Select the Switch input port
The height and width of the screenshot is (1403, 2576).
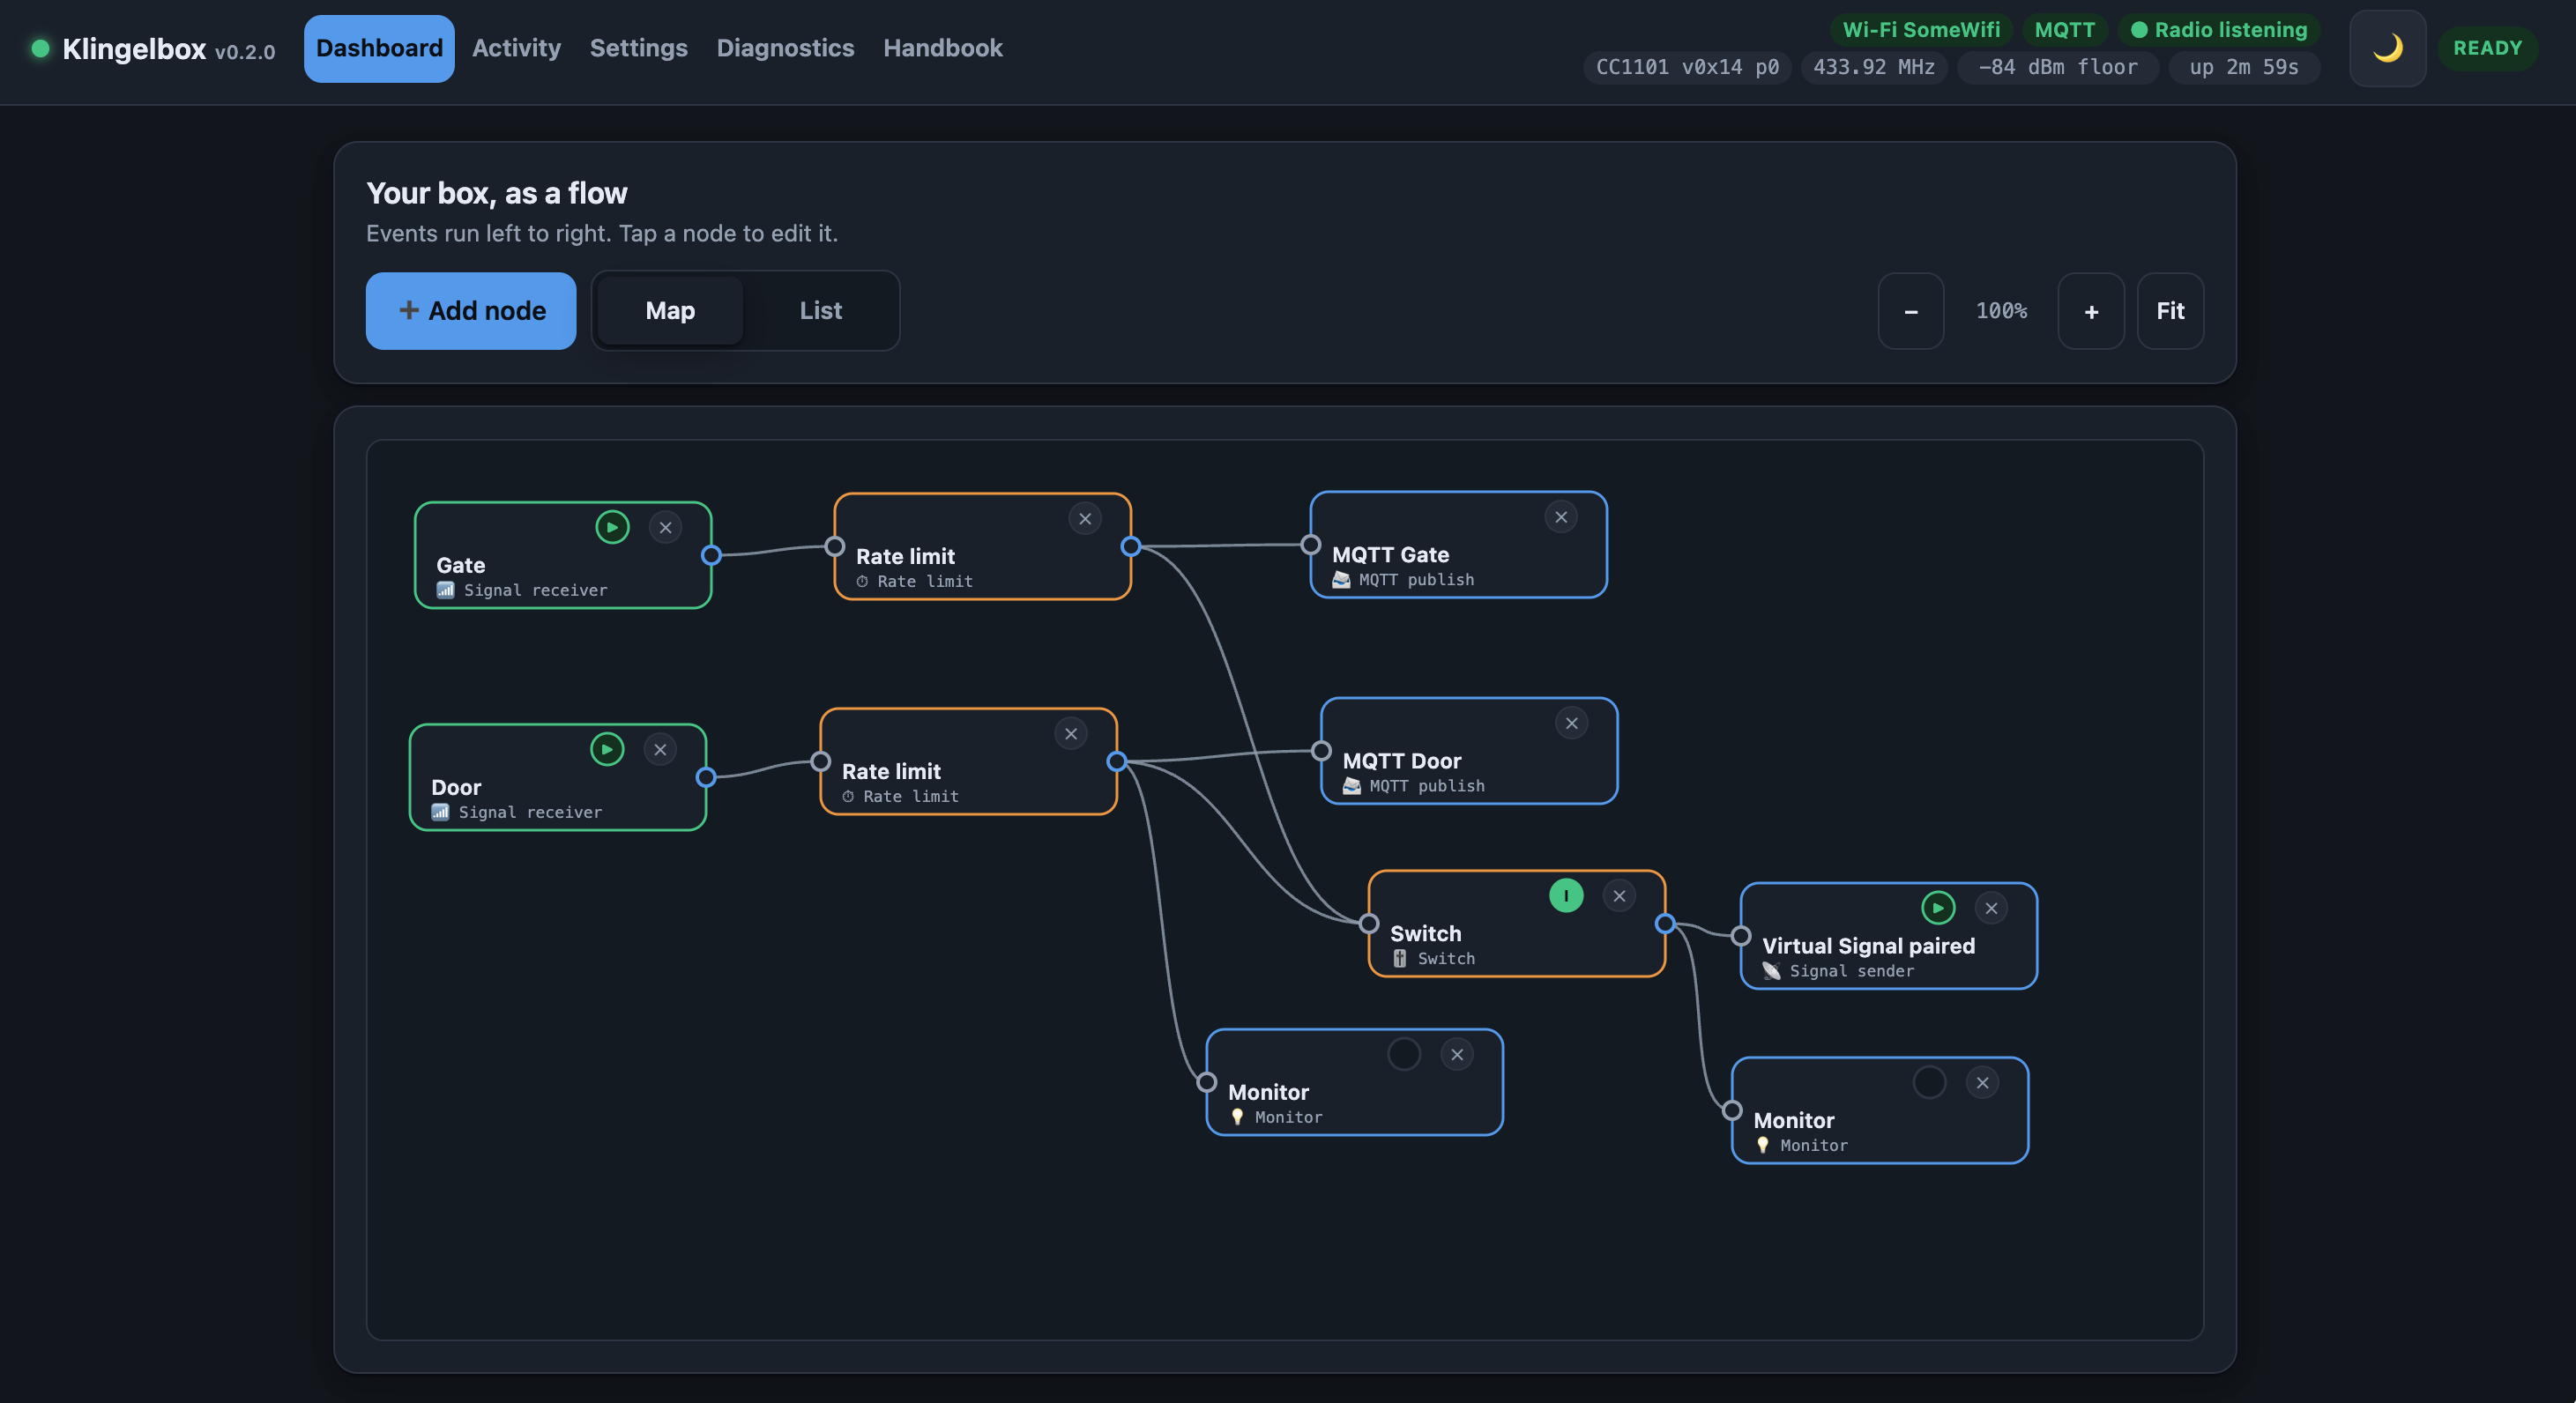tap(1369, 923)
